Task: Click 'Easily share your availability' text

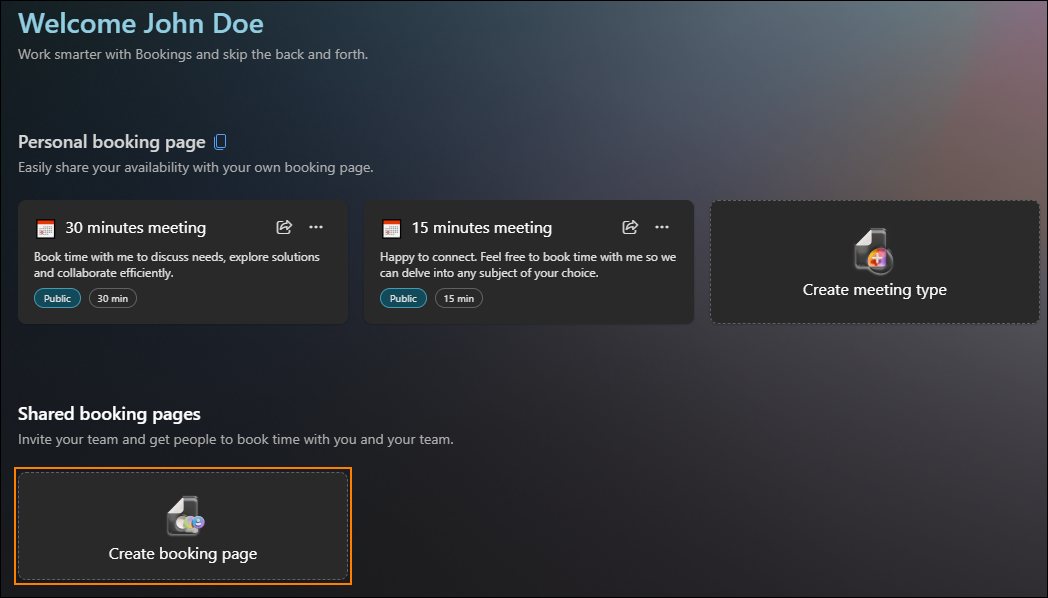Action: [196, 167]
